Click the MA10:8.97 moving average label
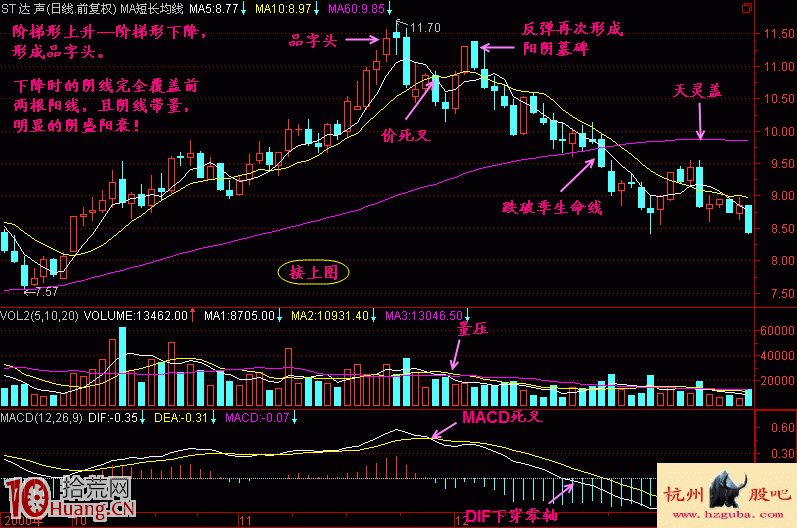This screenshot has height=528, width=797. click(x=283, y=8)
